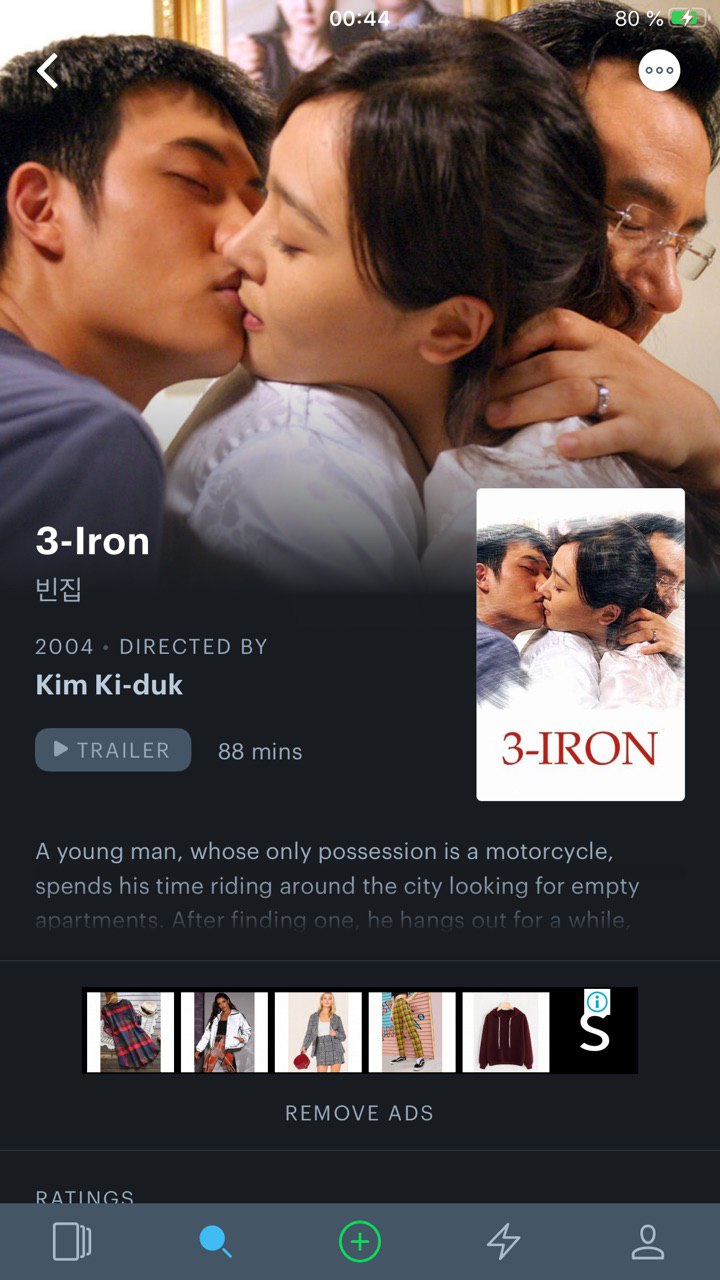
Task: Select the Search magnifier tab
Action: pos(216,1242)
